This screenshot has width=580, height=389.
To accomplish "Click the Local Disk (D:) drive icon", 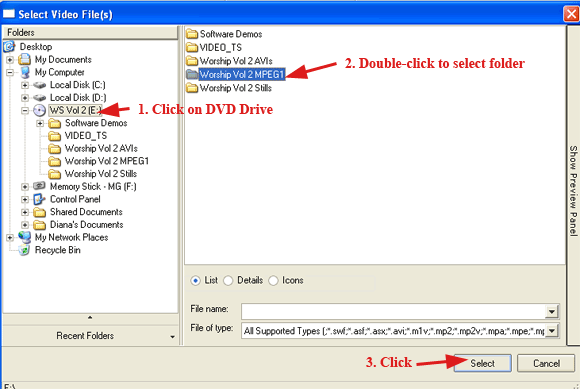I will 39,98.
